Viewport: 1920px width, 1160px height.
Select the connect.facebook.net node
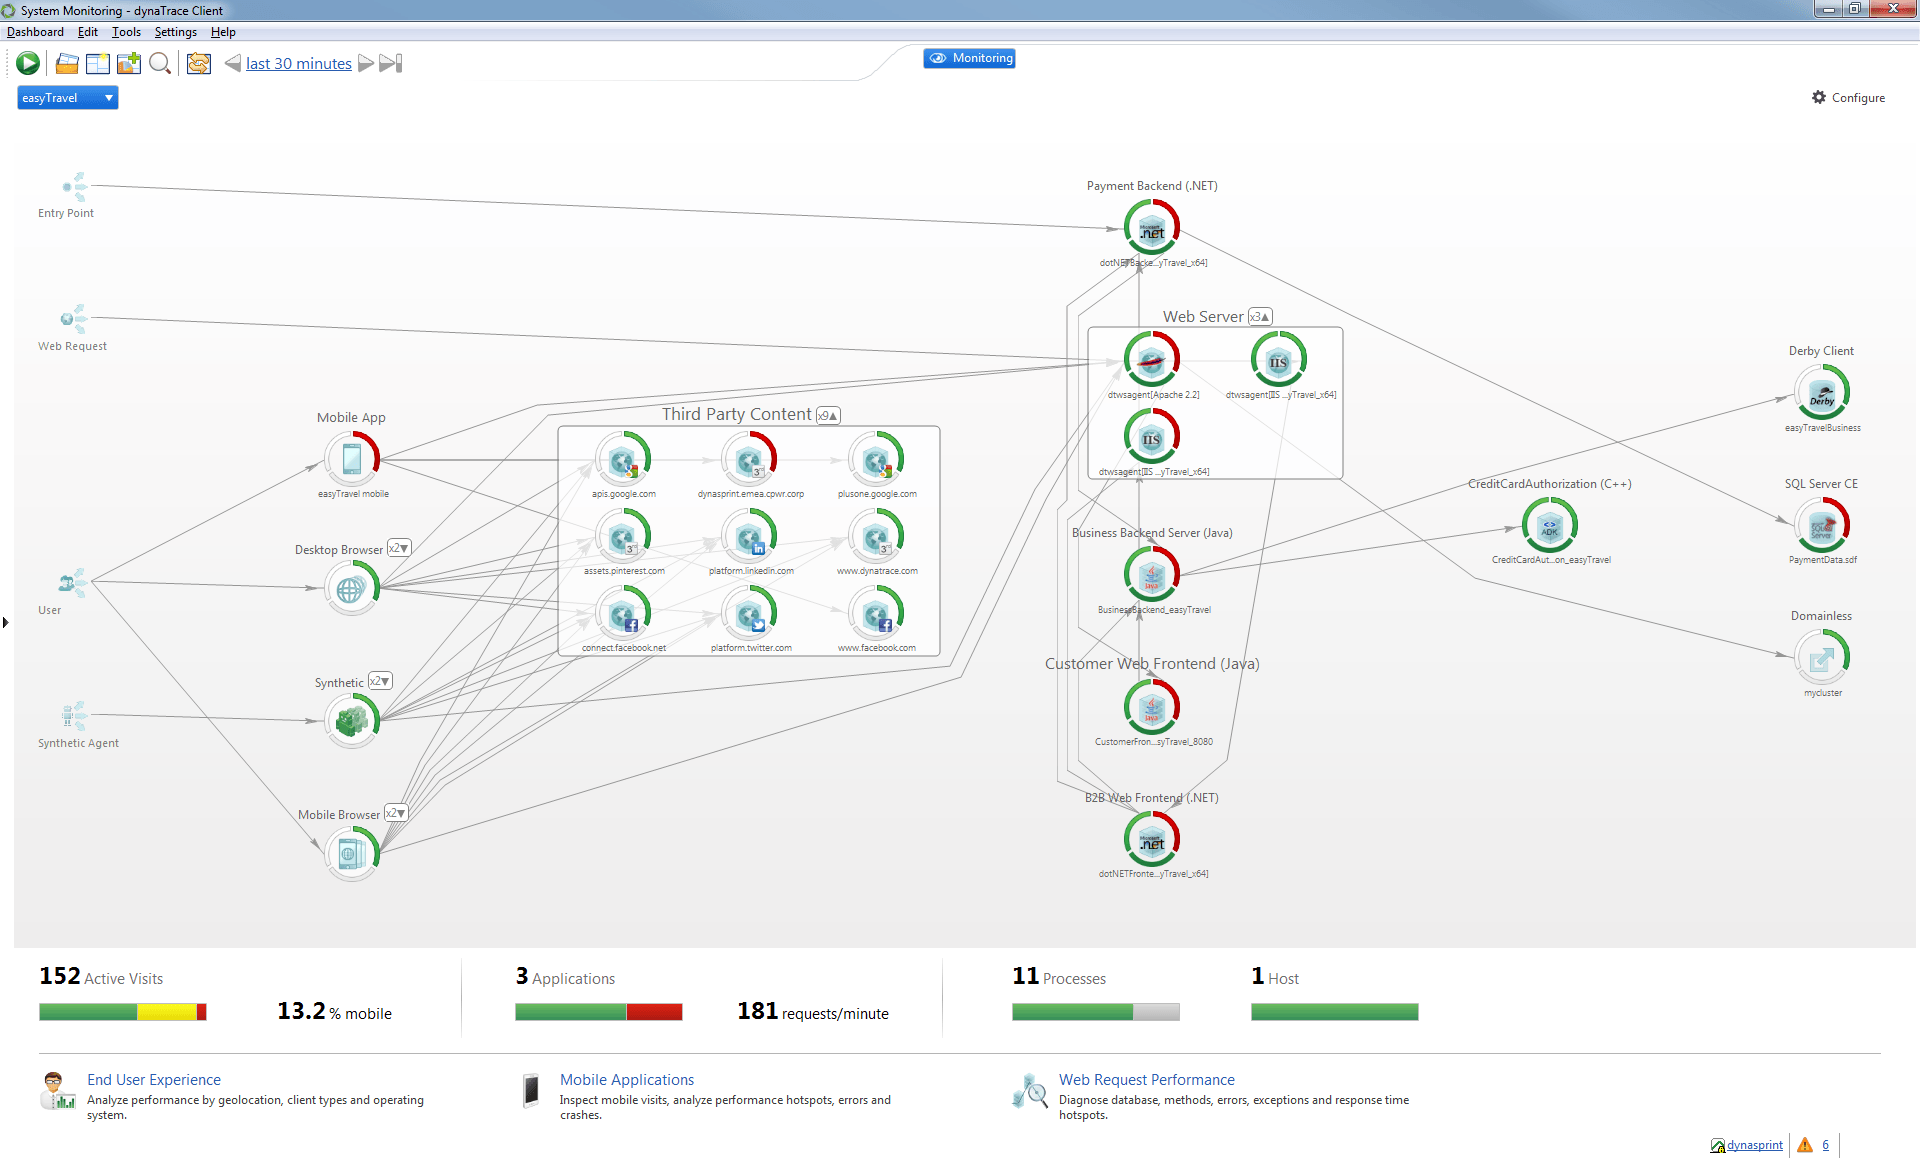(623, 613)
